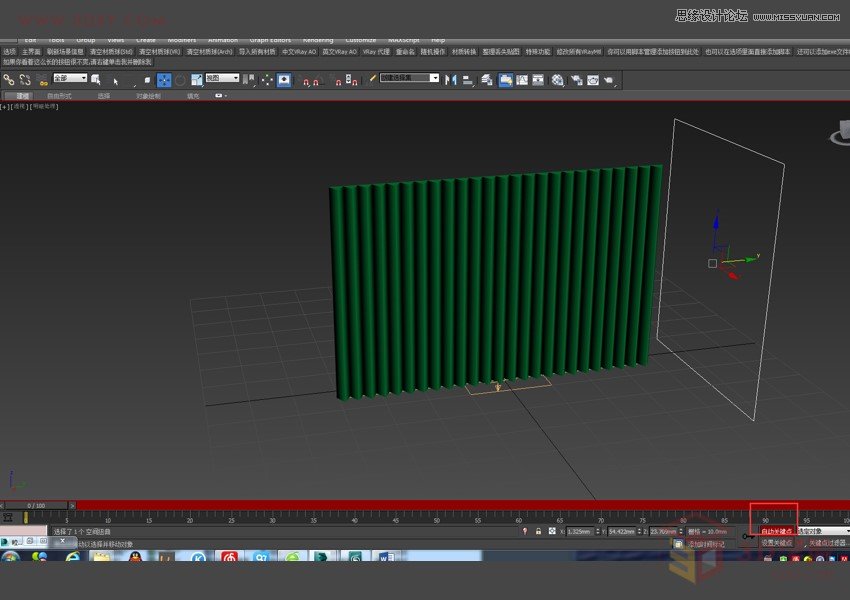Click the Align tool icon

pyautogui.click(x=466, y=80)
